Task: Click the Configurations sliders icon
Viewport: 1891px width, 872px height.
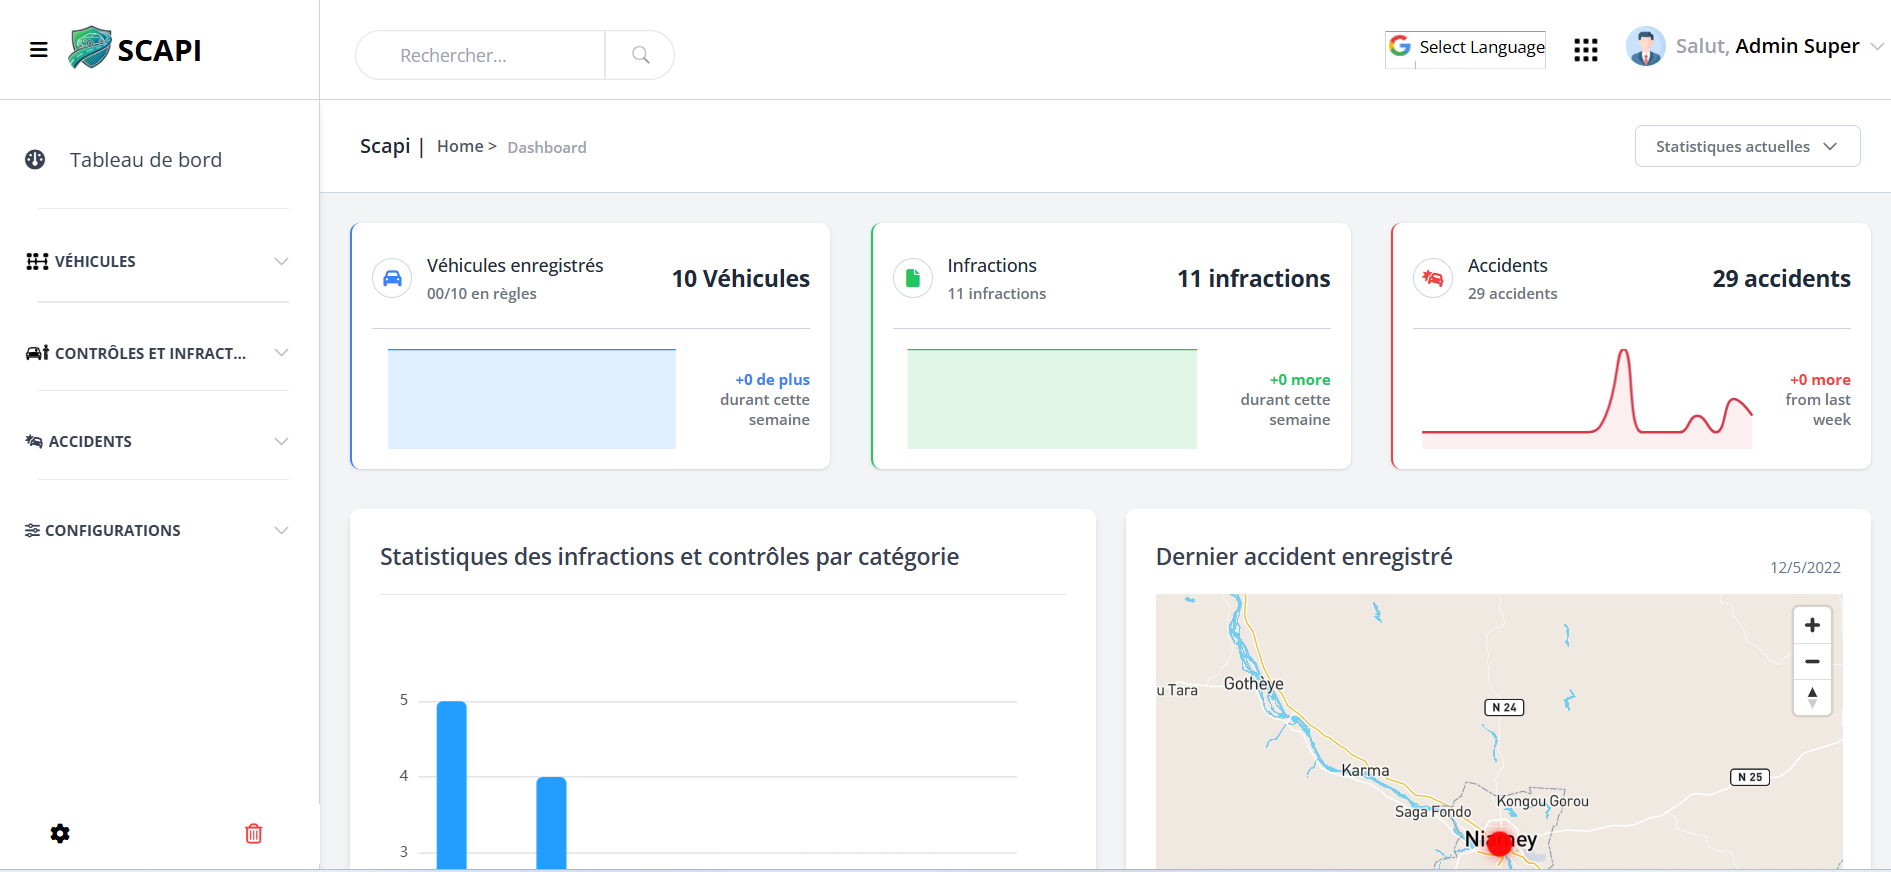Action: [33, 530]
